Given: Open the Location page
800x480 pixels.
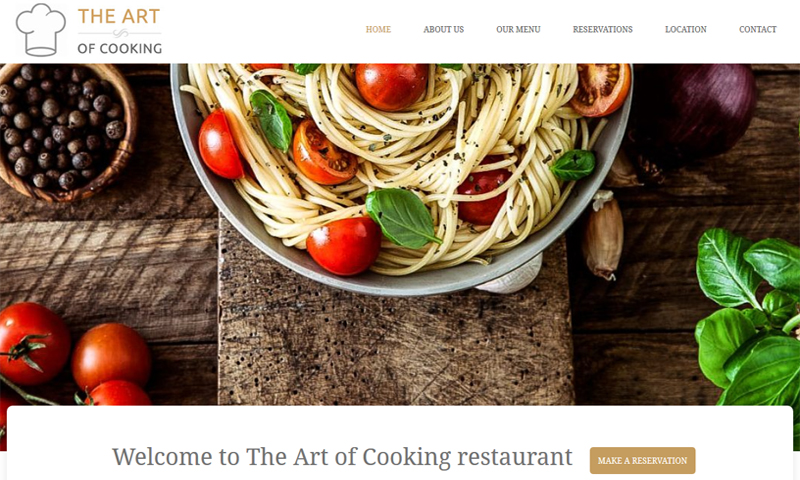Looking at the screenshot, I should [686, 30].
